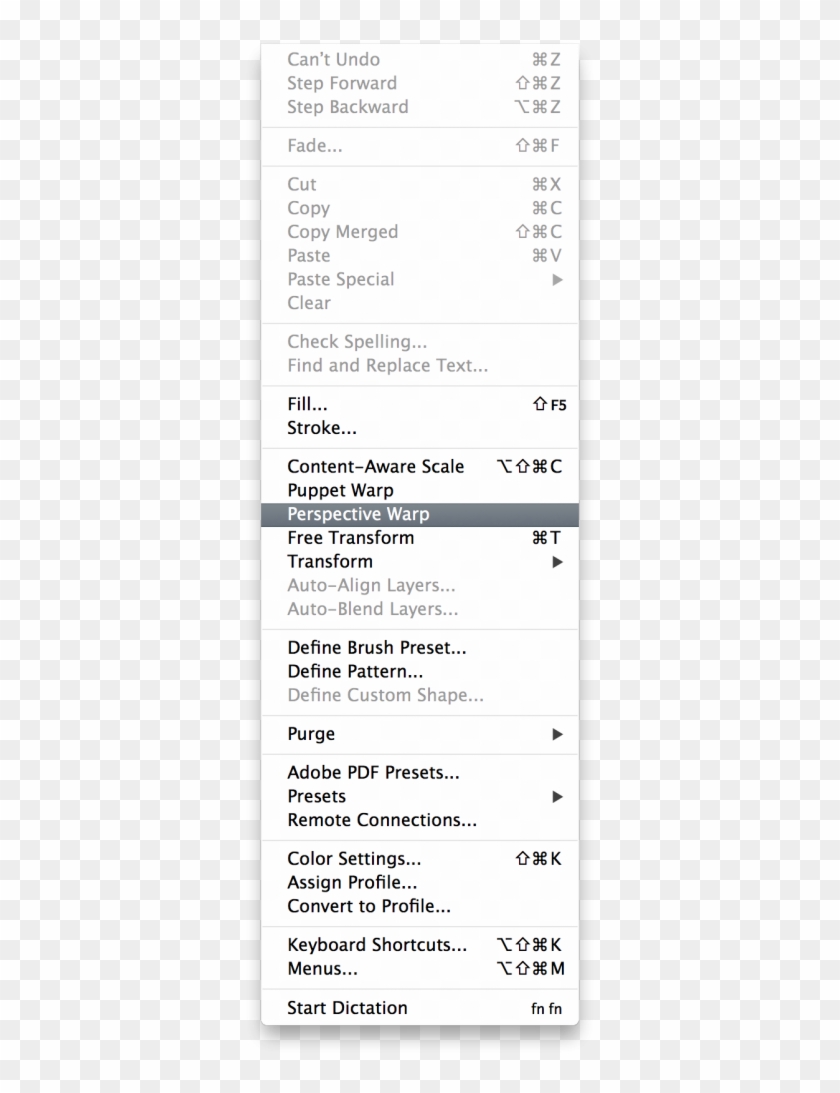Start Dictation from the Edit menu

coord(347,1007)
